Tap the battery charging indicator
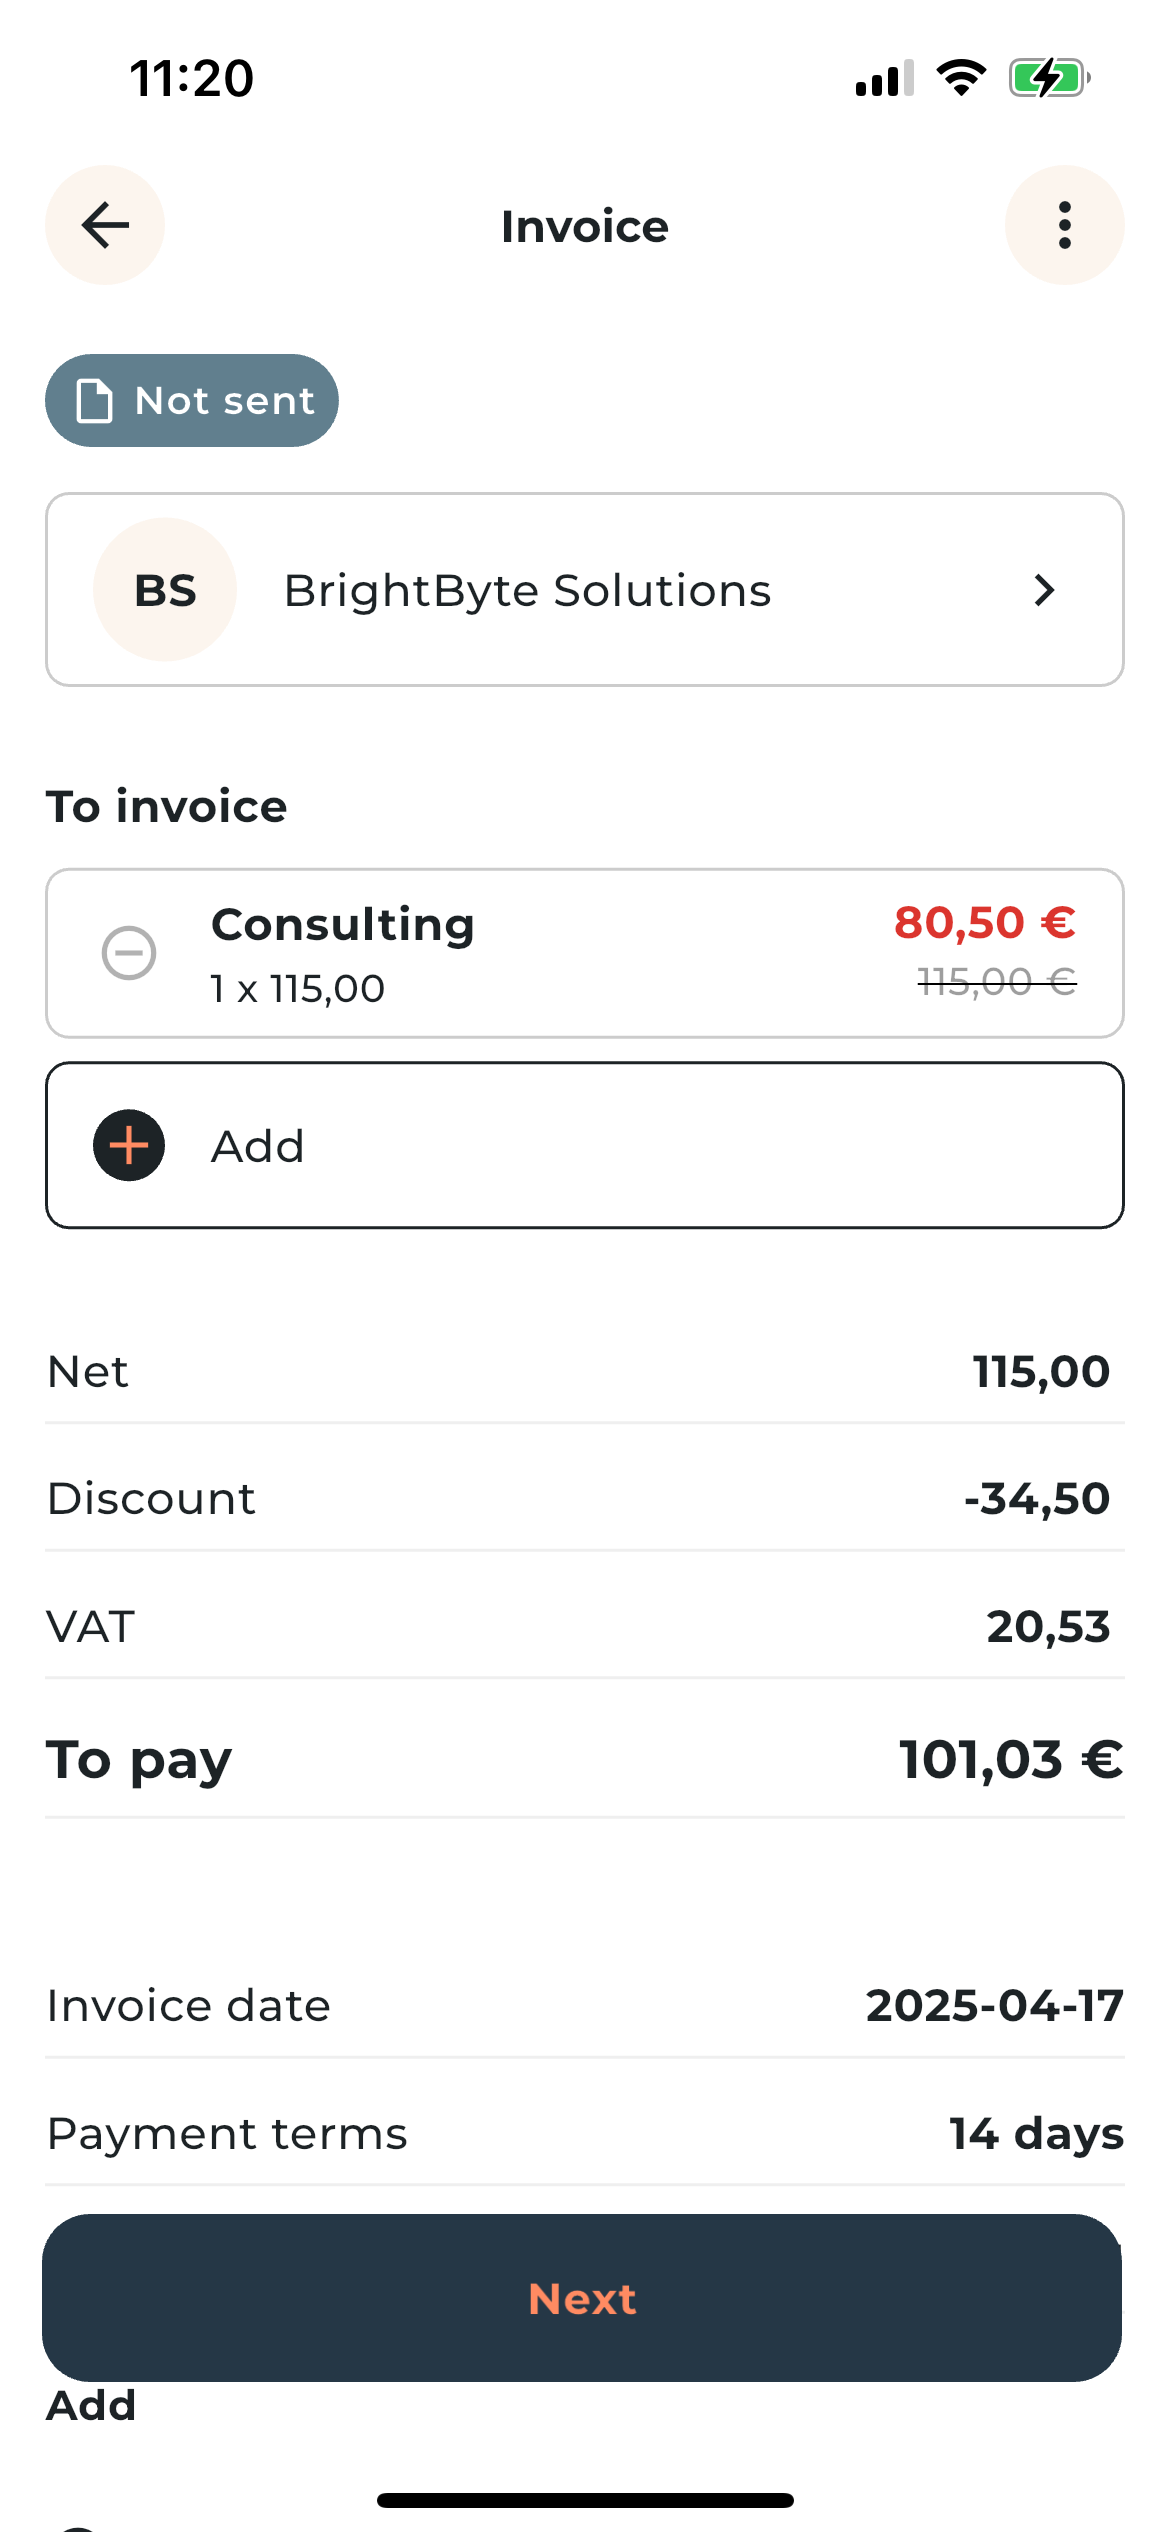The image size is (1170, 2532). pyautogui.click(x=1048, y=78)
